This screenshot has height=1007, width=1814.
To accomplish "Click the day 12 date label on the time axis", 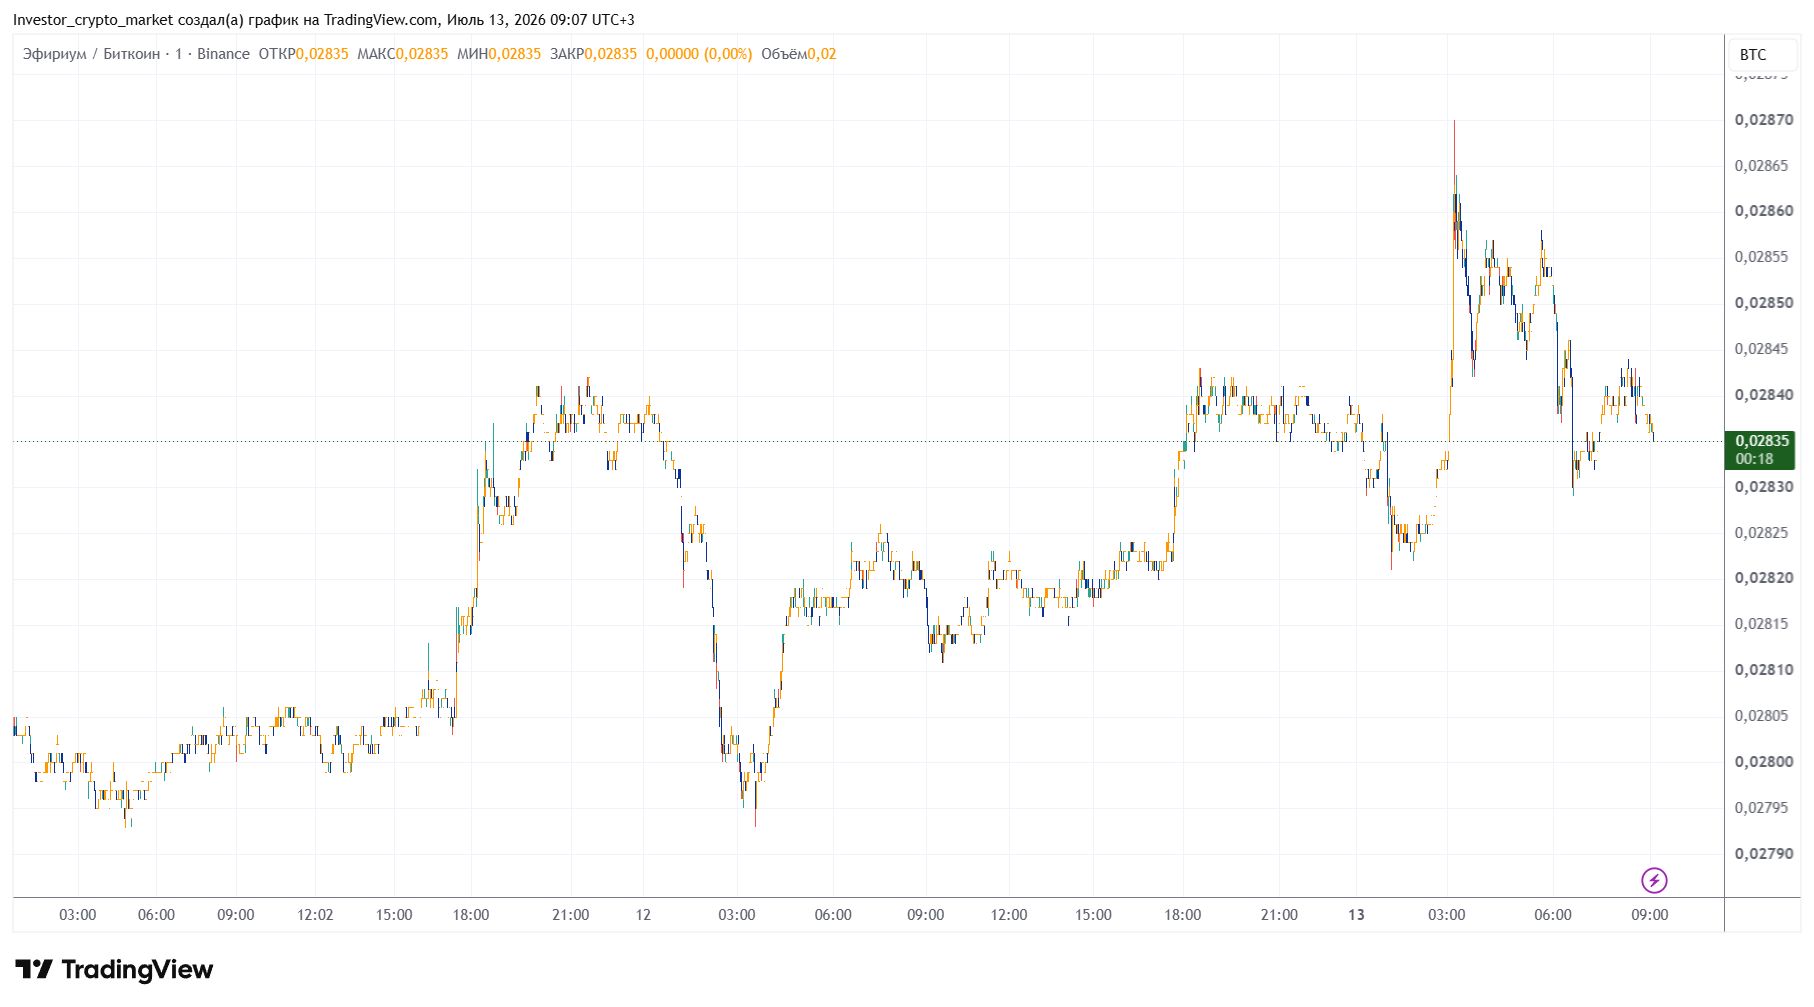I will [643, 915].
